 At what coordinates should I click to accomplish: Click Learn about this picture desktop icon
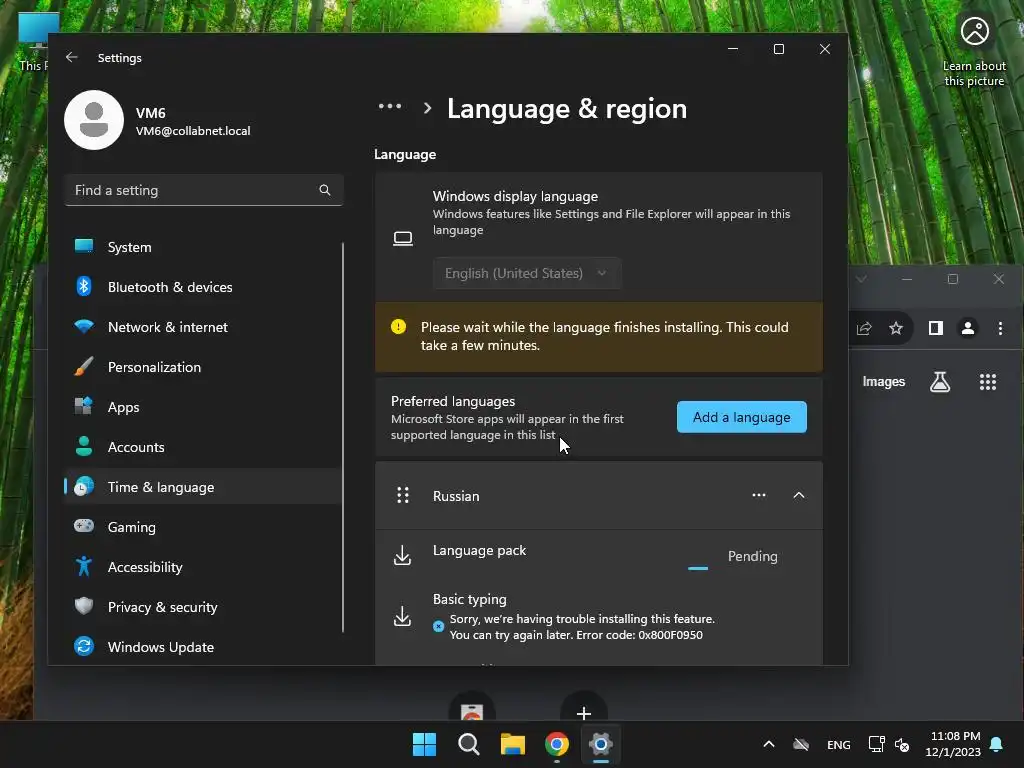pyautogui.click(x=974, y=50)
